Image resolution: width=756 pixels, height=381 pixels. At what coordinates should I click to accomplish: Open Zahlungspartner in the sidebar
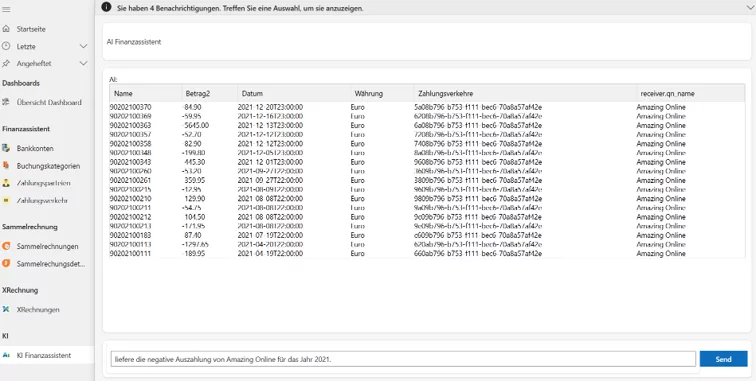pos(43,183)
